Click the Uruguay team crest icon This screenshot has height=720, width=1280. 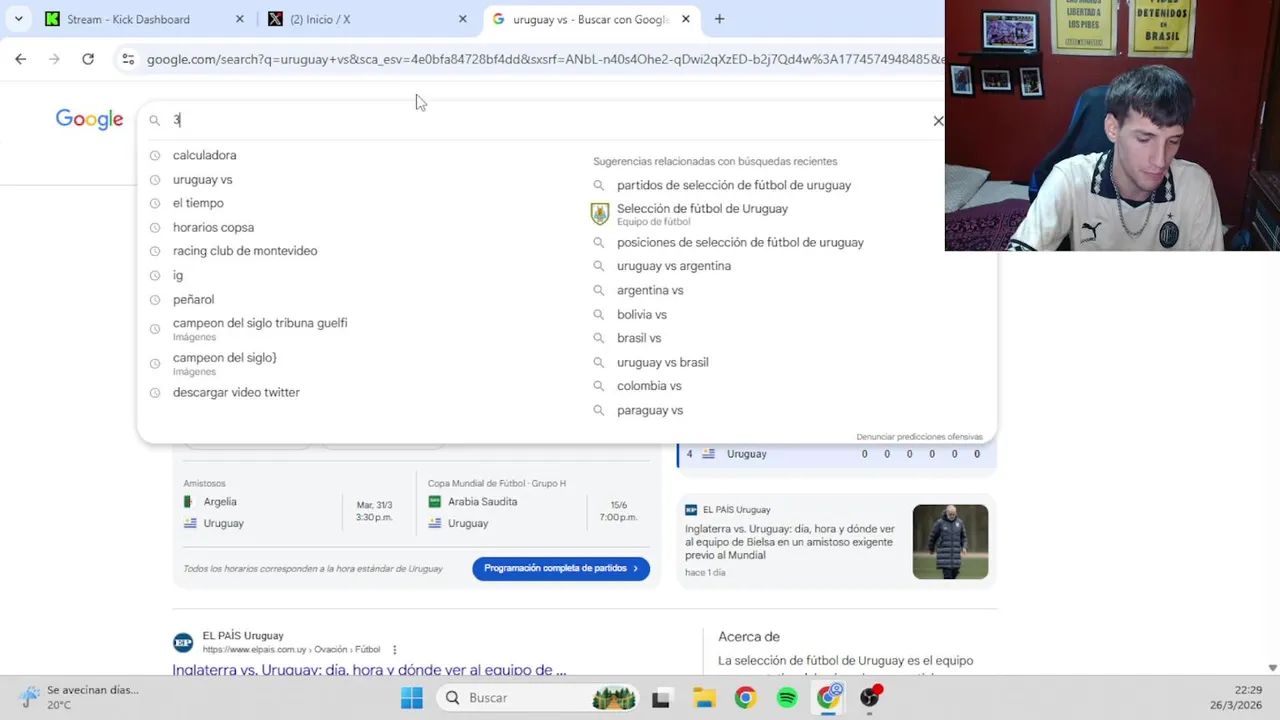click(x=600, y=213)
